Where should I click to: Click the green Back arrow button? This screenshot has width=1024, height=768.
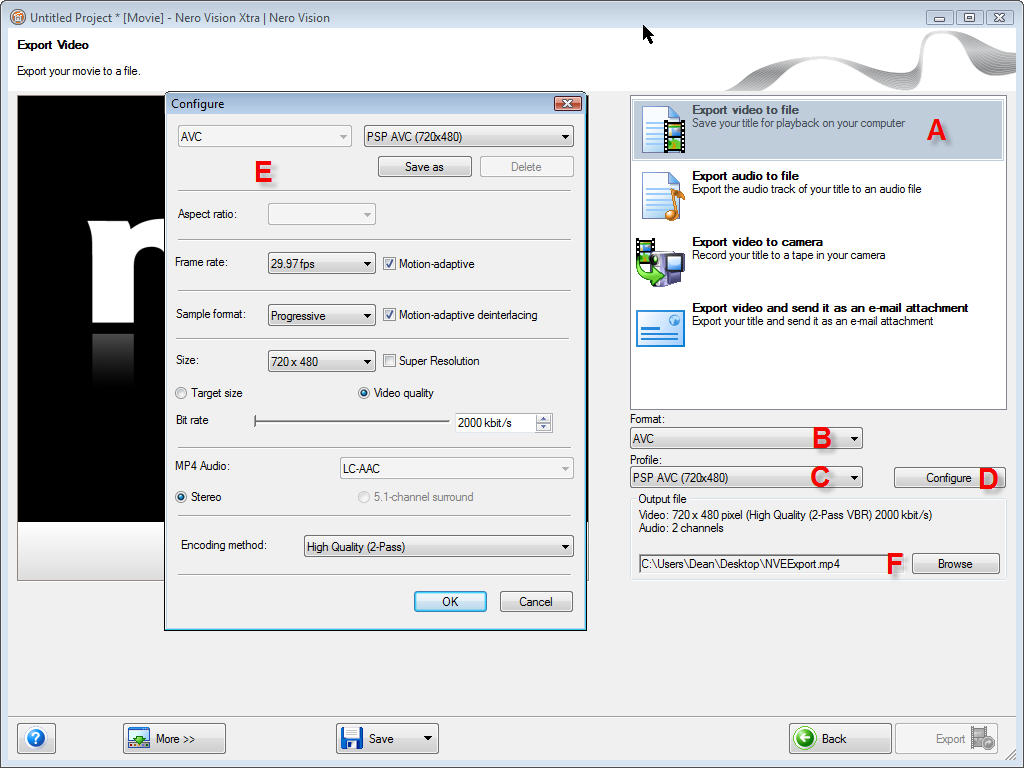[x=840, y=739]
